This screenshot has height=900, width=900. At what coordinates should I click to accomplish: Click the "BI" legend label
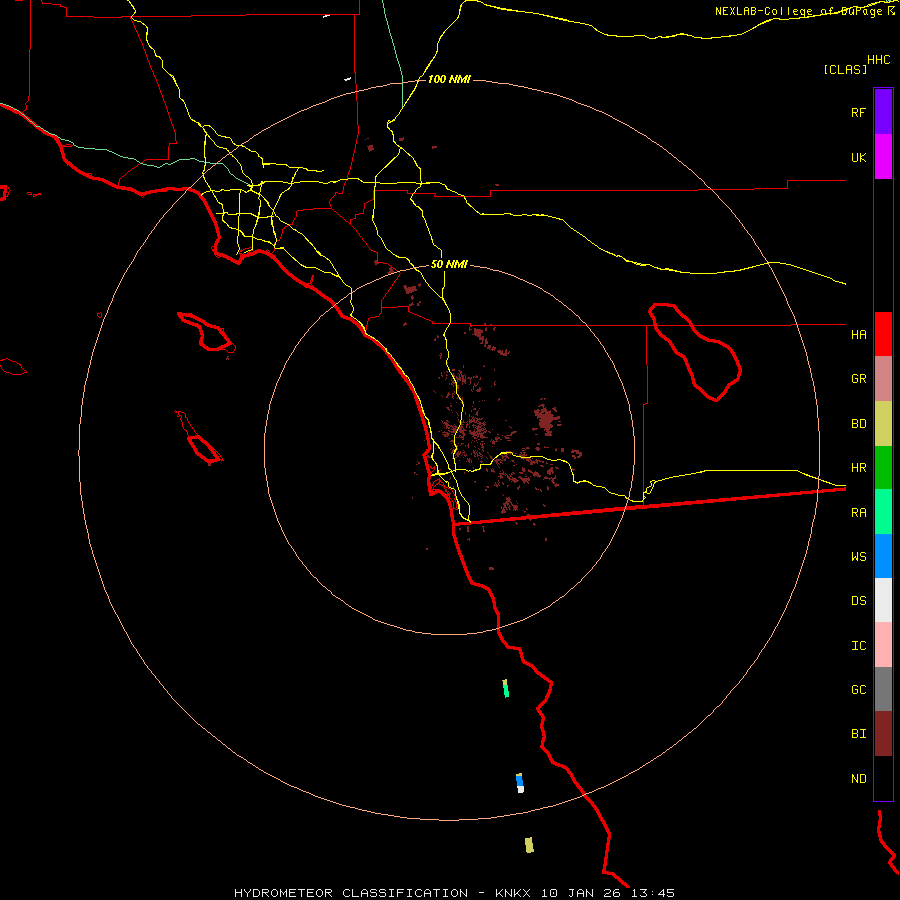coord(858,734)
